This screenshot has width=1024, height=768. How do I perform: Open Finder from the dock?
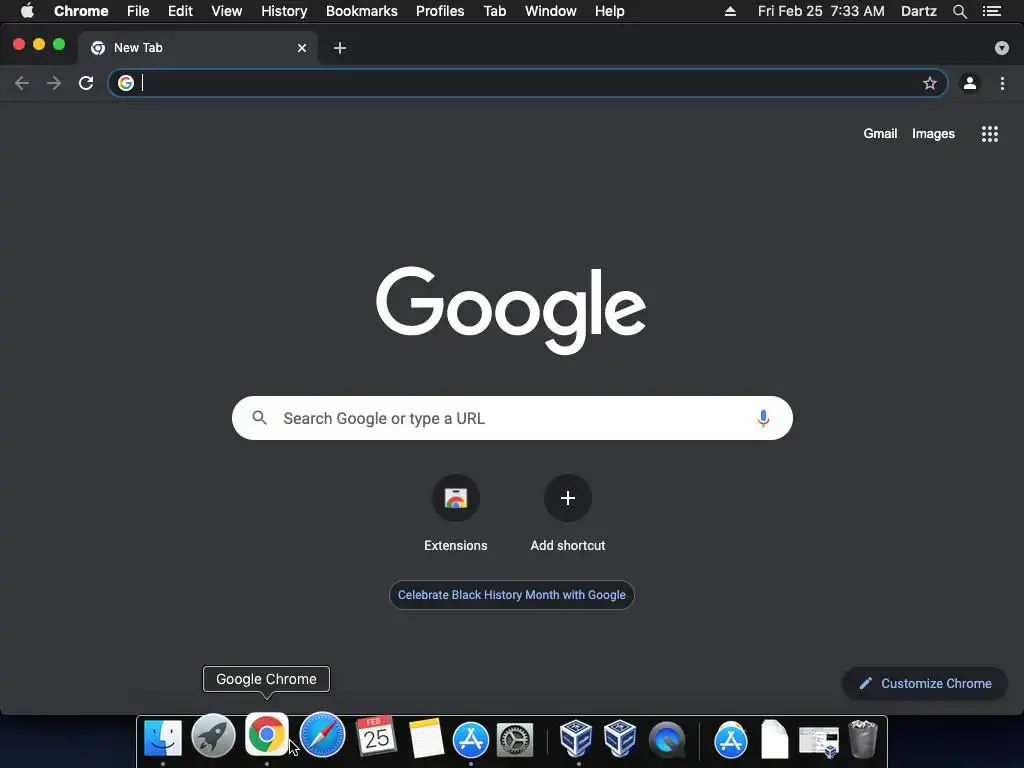pyautogui.click(x=163, y=738)
